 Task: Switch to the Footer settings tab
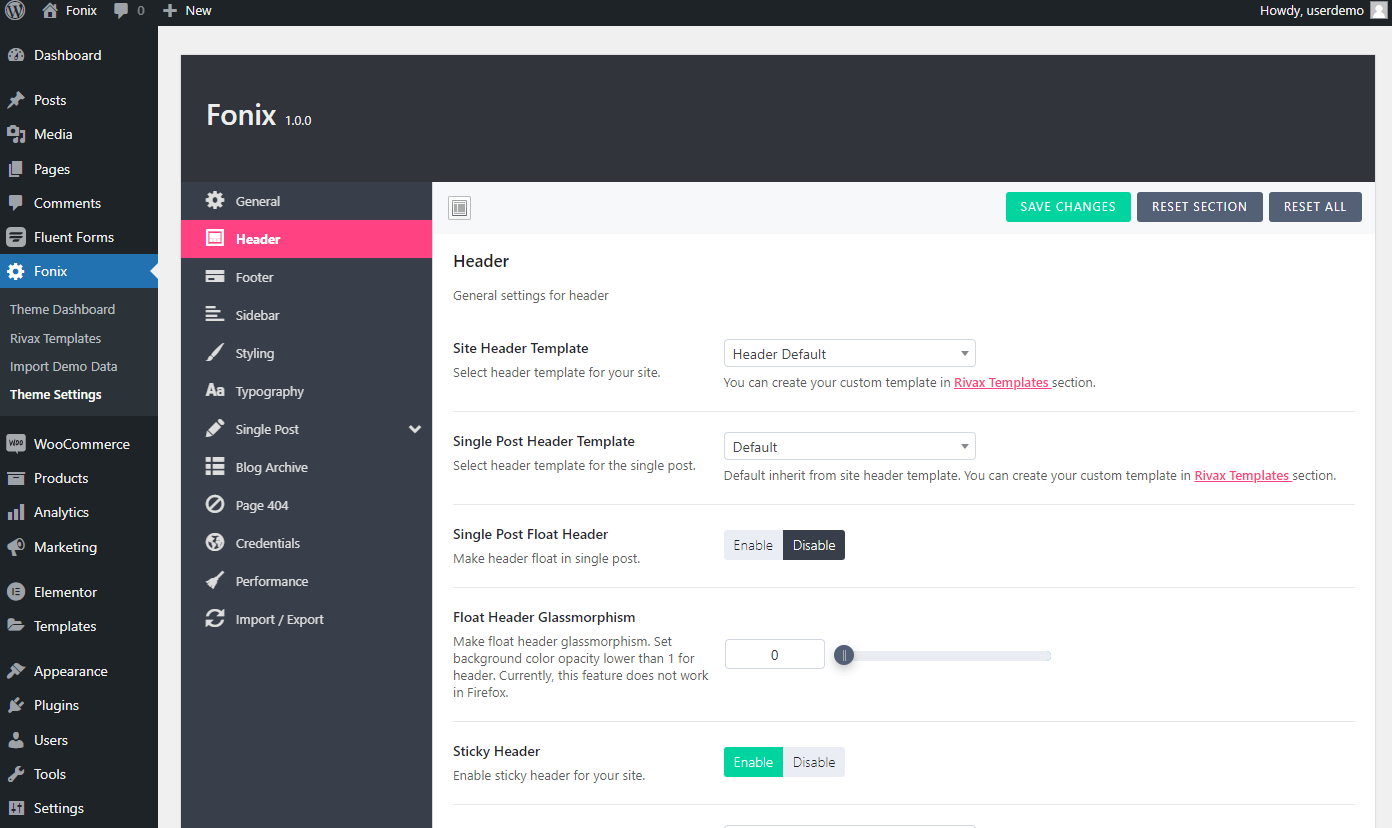click(x=254, y=277)
